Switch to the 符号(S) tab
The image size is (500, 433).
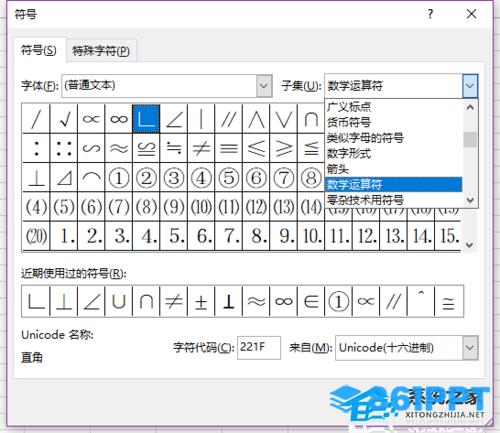pyautogui.click(x=39, y=50)
